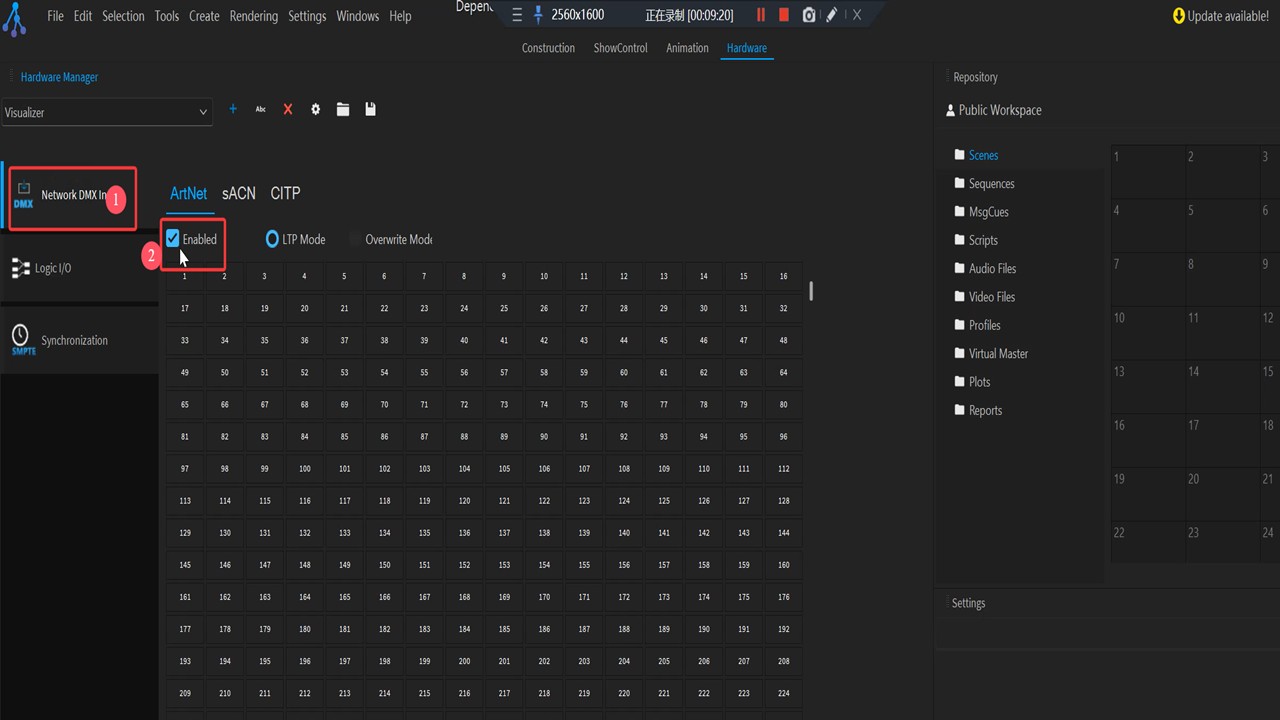
Task: Select the LTP Mode radio button
Action: coord(272,239)
